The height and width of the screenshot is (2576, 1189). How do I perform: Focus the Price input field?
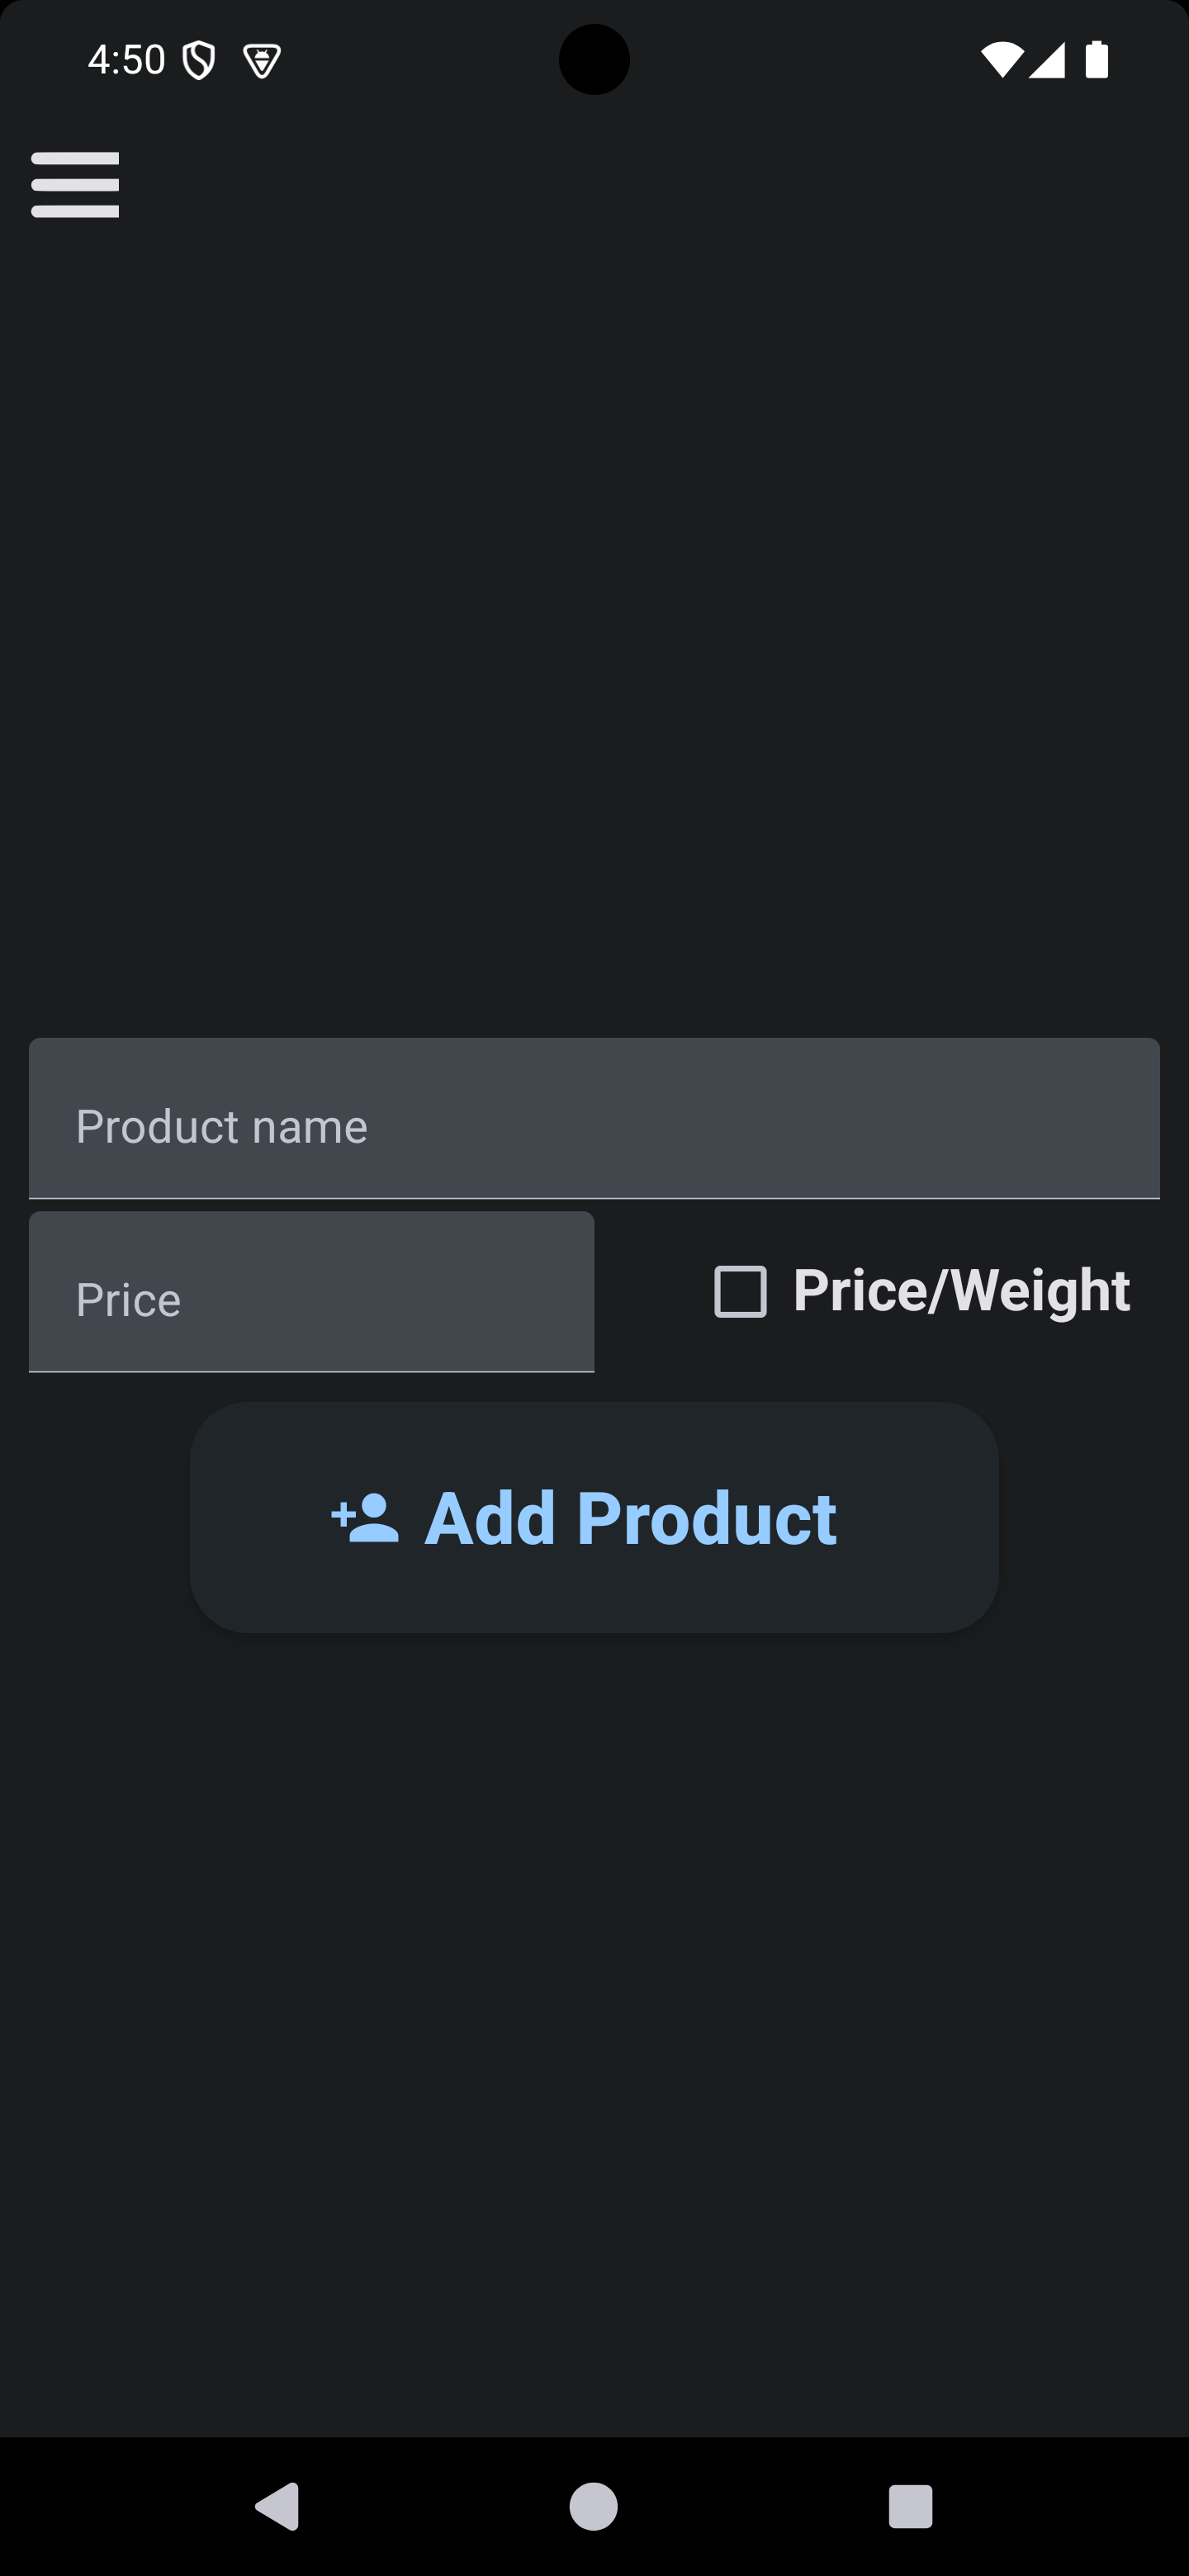click(311, 1292)
